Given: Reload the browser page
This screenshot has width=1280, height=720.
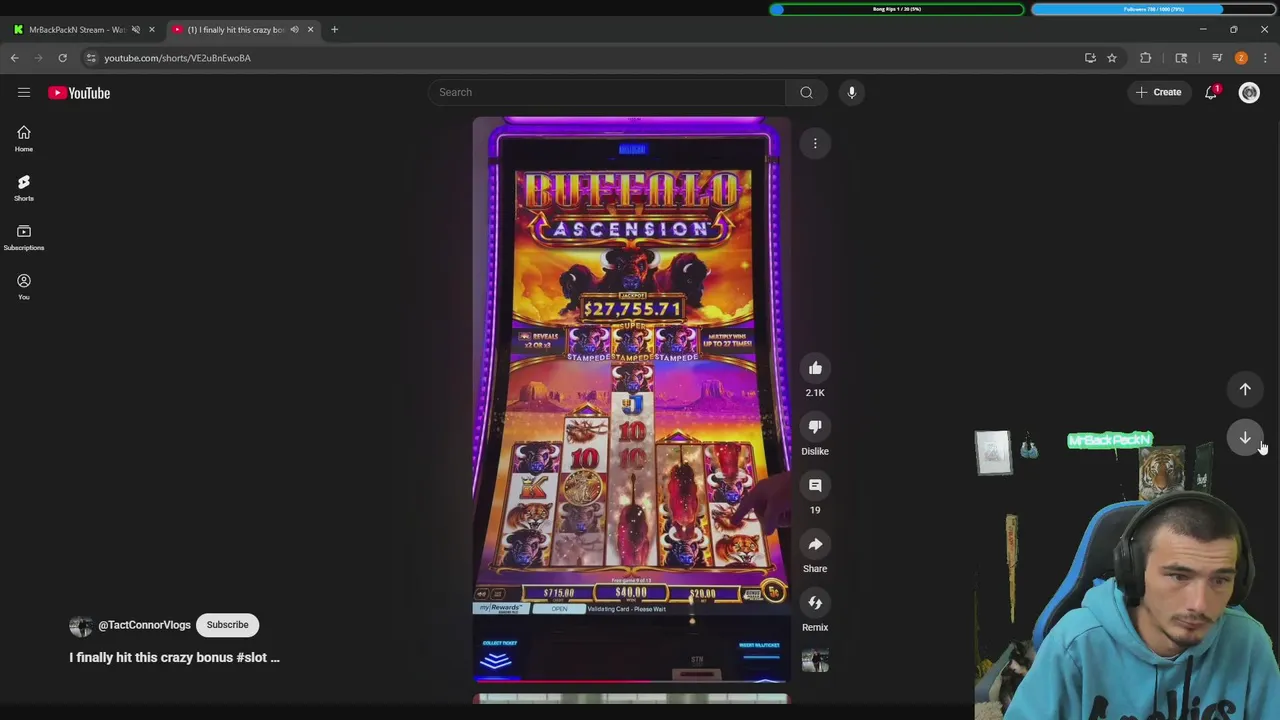Looking at the screenshot, I should [62, 58].
